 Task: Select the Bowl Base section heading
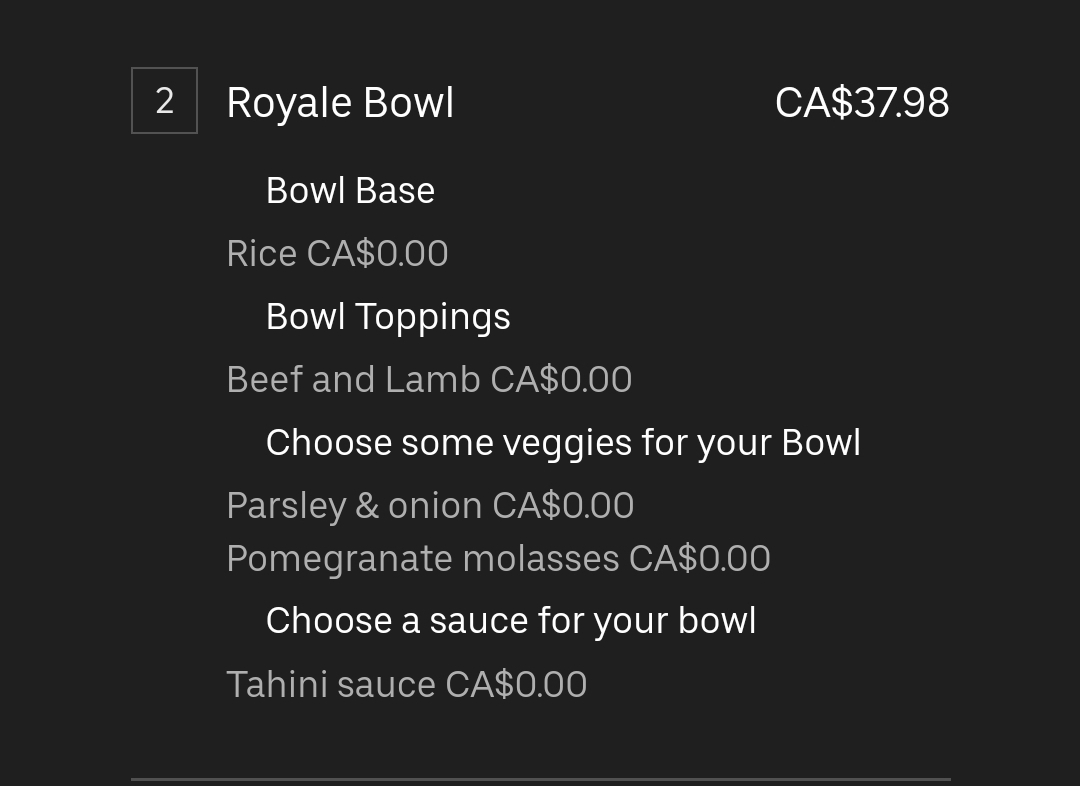click(x=350, y=191)
